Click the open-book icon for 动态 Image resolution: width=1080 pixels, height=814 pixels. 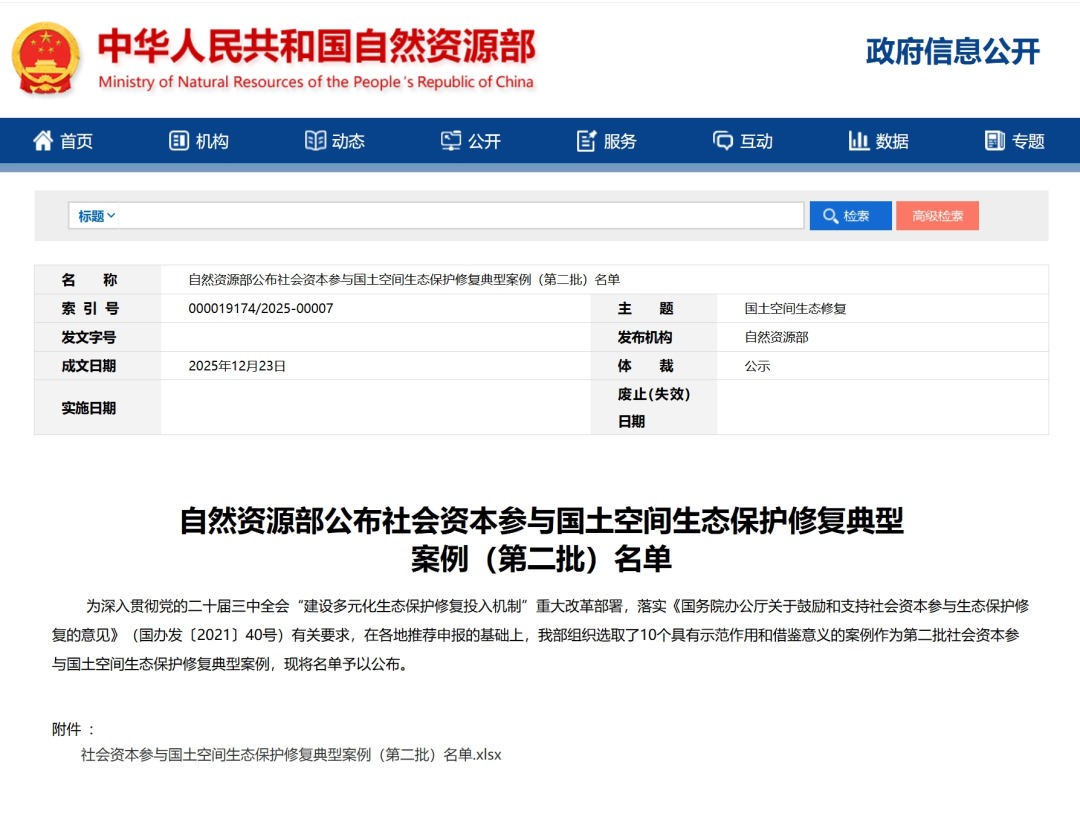pos(315,141)
